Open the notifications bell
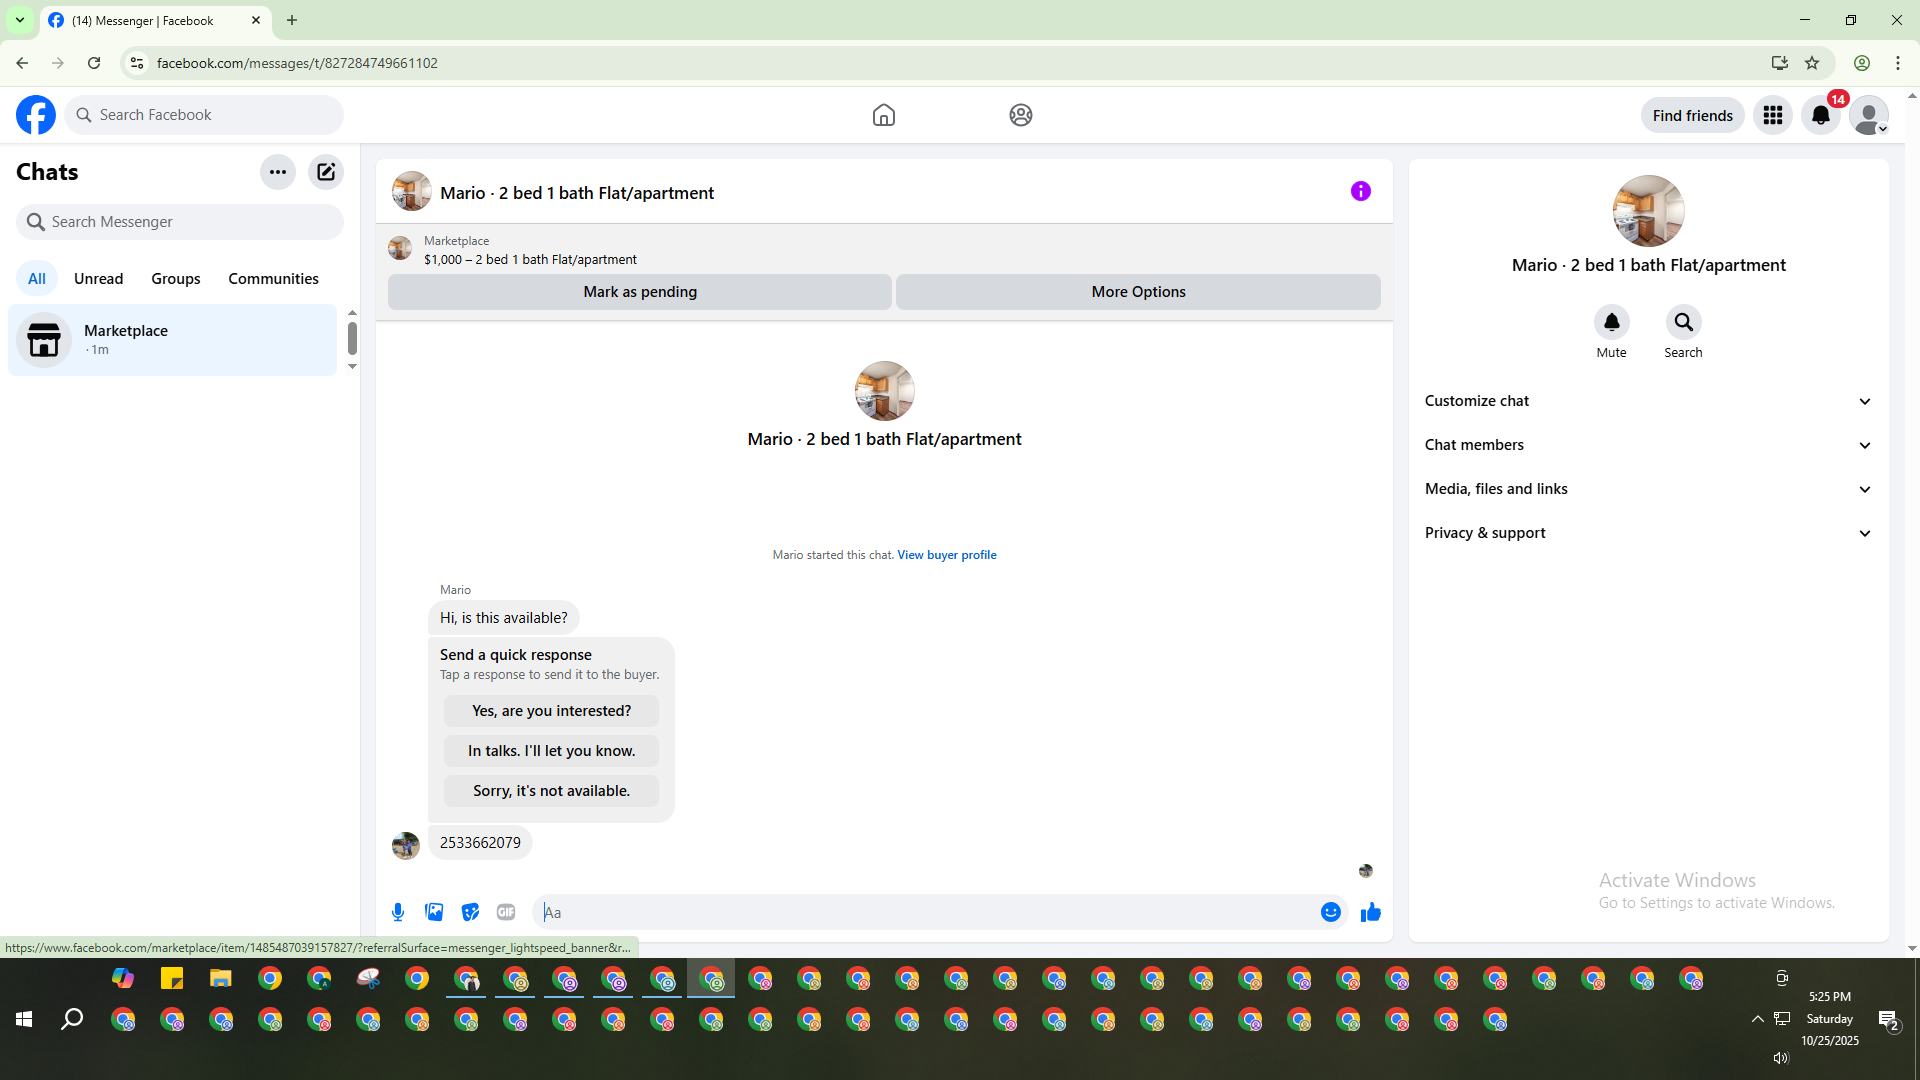This screenshot has width=1920, height=1080. 1820,115
